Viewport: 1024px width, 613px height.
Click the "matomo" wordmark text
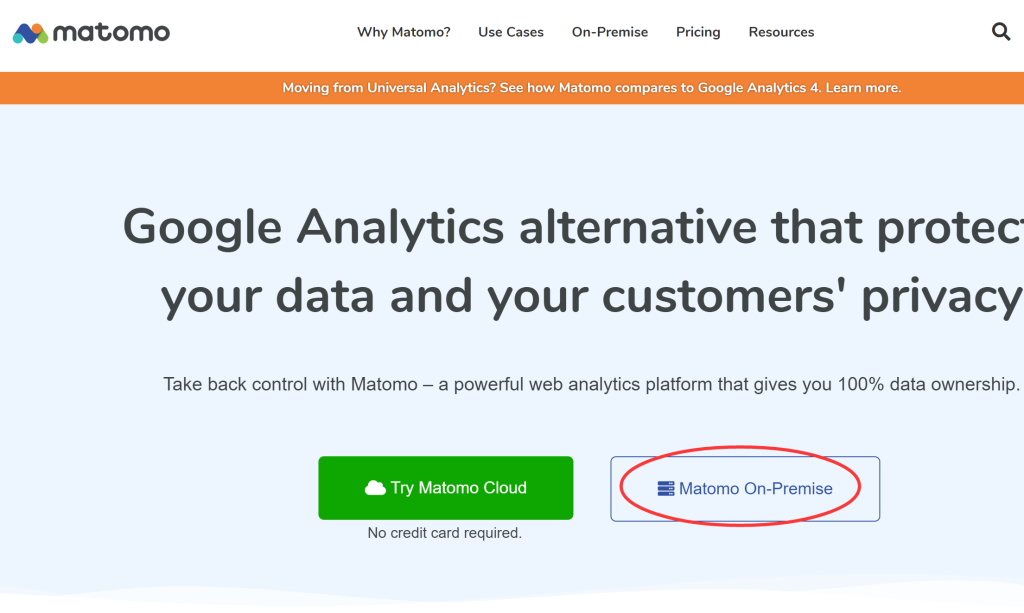[x=111, y=33]
